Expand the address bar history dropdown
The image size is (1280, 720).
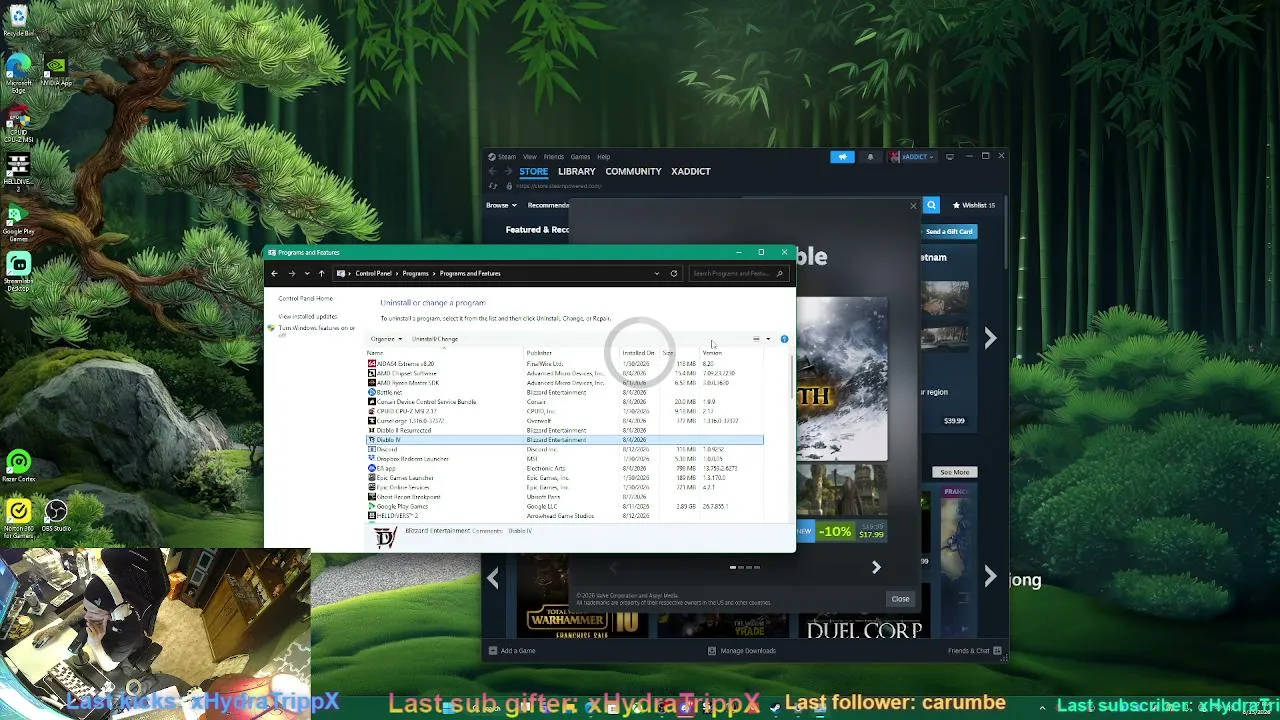click(657, 273)
